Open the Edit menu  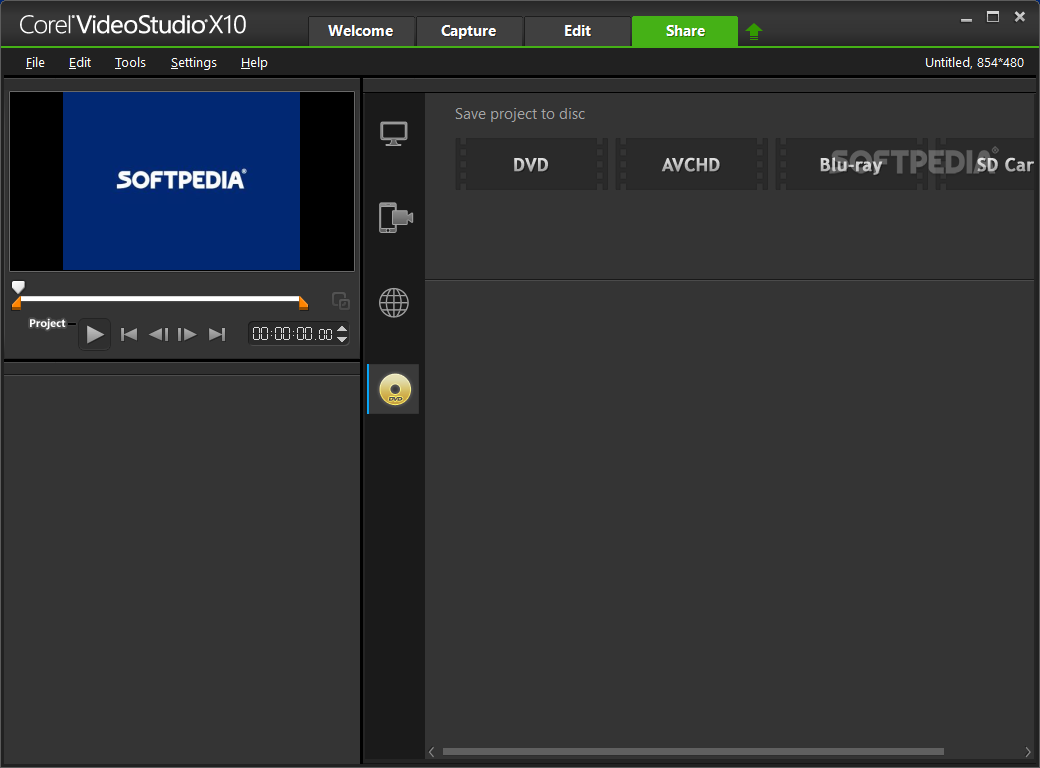coord(80,62)
